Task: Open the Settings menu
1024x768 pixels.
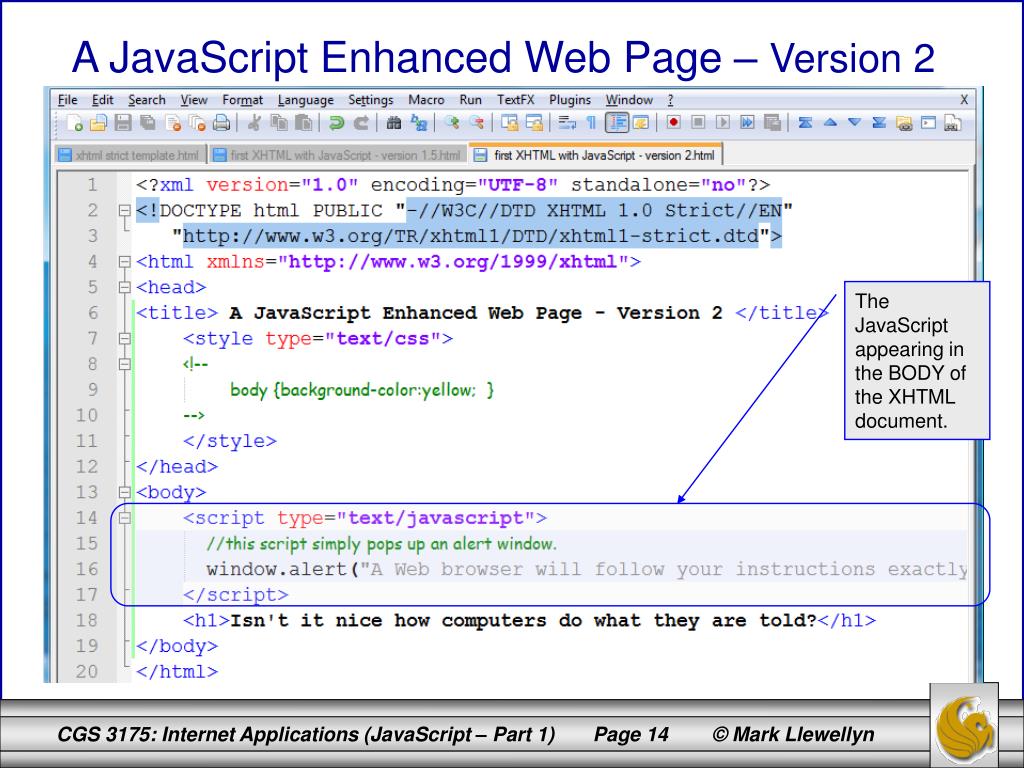Action: 370,100
